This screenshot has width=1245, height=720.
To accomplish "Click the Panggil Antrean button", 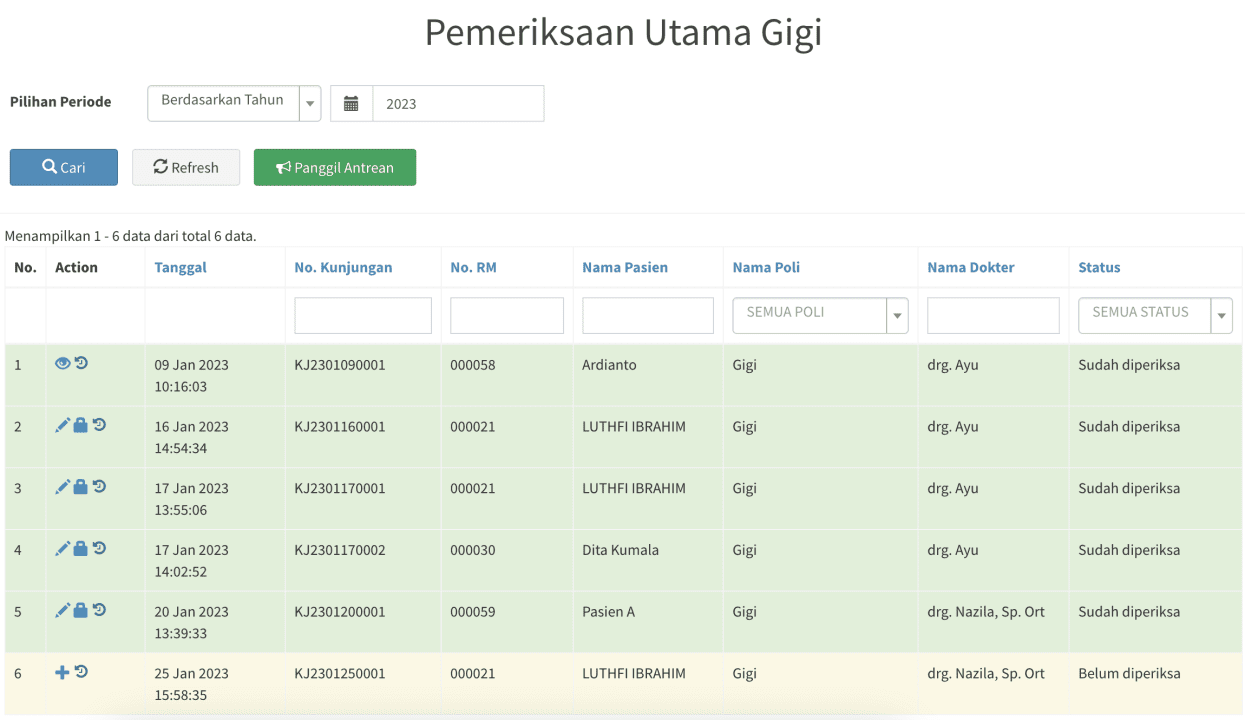I will 335,167.
